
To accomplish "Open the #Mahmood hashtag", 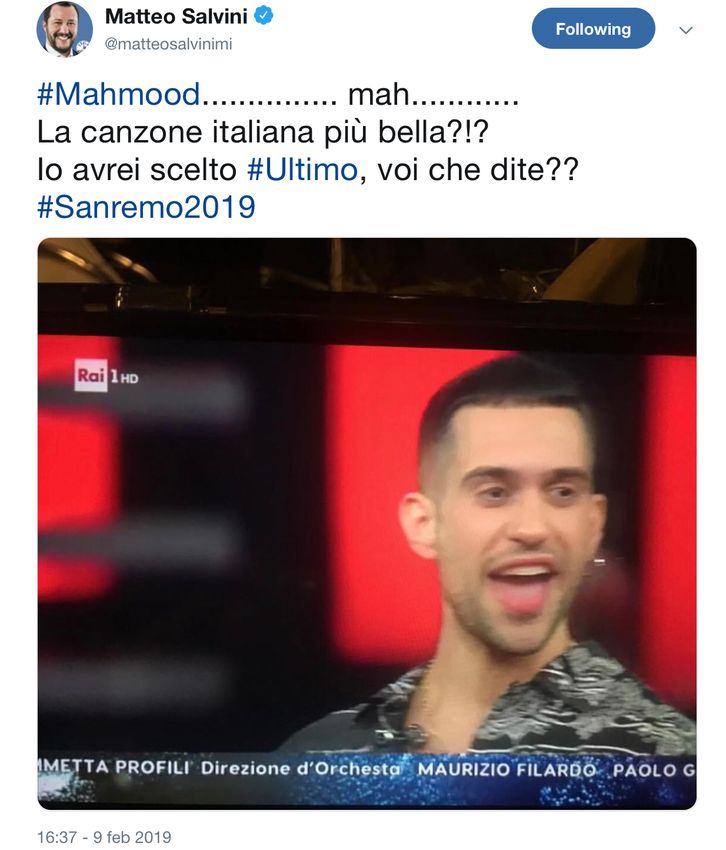I will point(119,94).
